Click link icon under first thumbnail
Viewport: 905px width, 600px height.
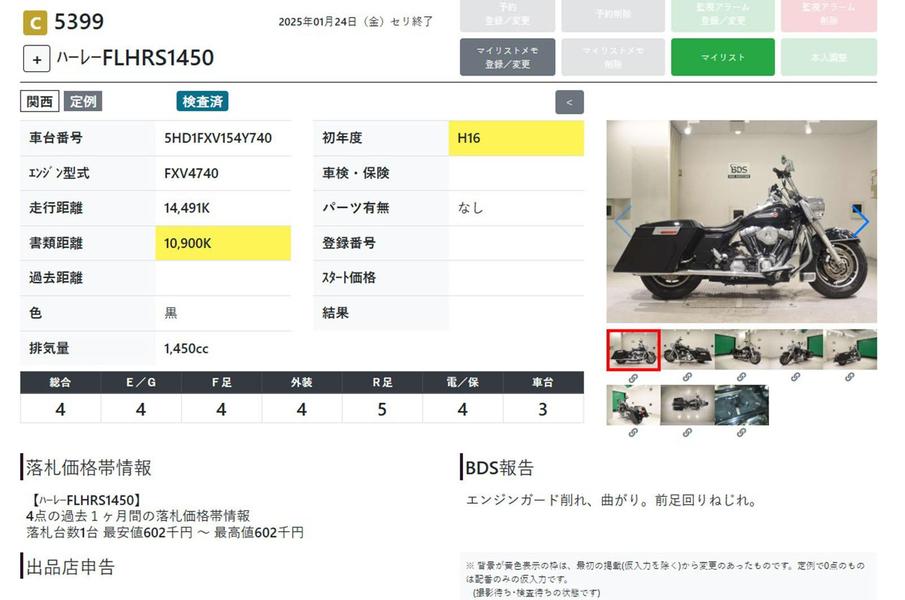point(633,378)
